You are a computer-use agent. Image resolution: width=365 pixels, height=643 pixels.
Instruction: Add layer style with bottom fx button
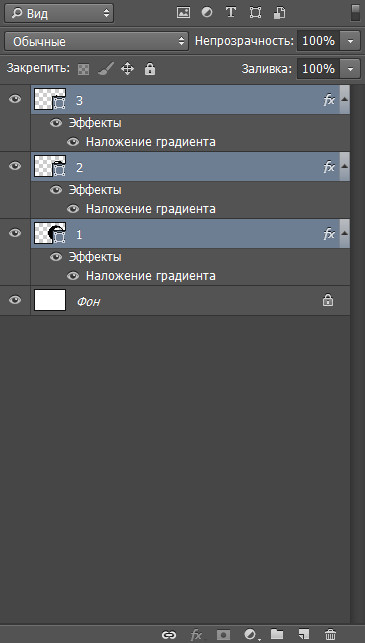[196, 635]
